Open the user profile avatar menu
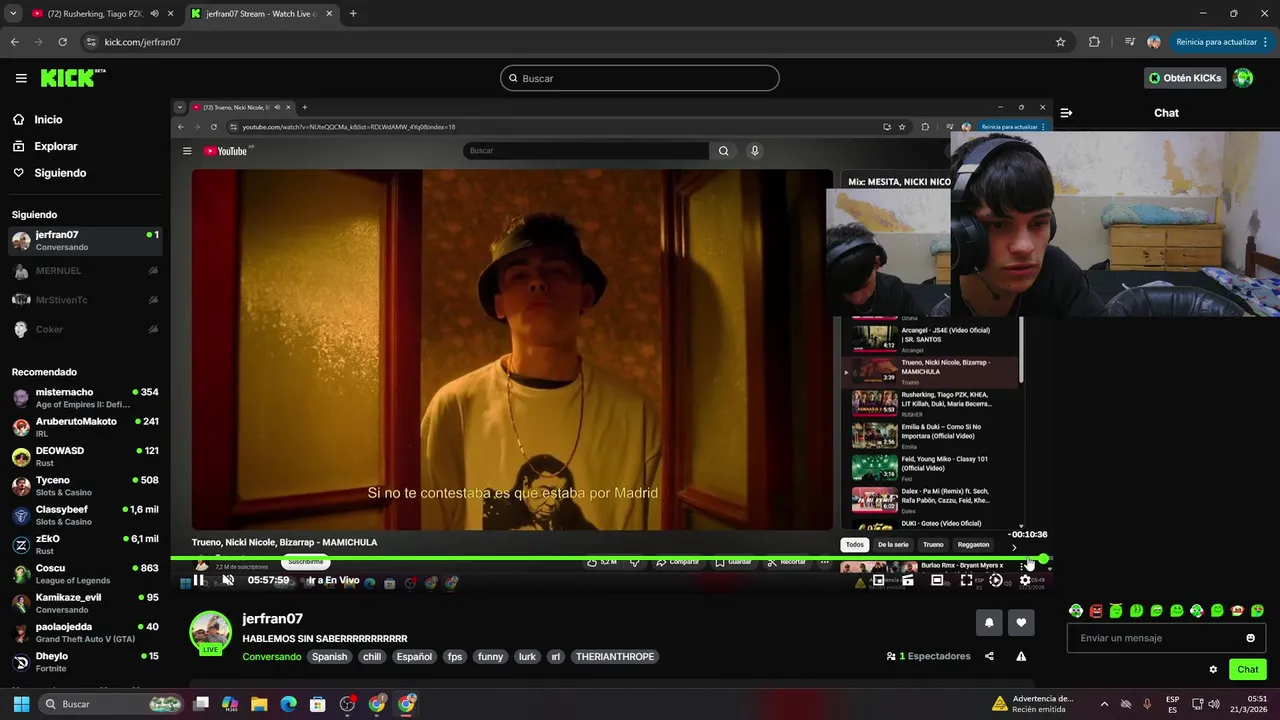This screenshot has height=720, width=1280. click(x=1243, y=78)
